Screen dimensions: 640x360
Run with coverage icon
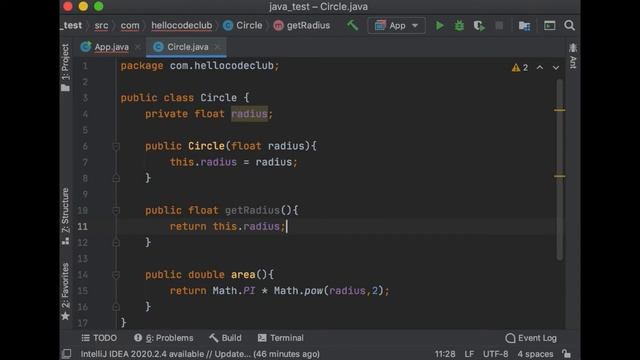(x=479, y=26)
